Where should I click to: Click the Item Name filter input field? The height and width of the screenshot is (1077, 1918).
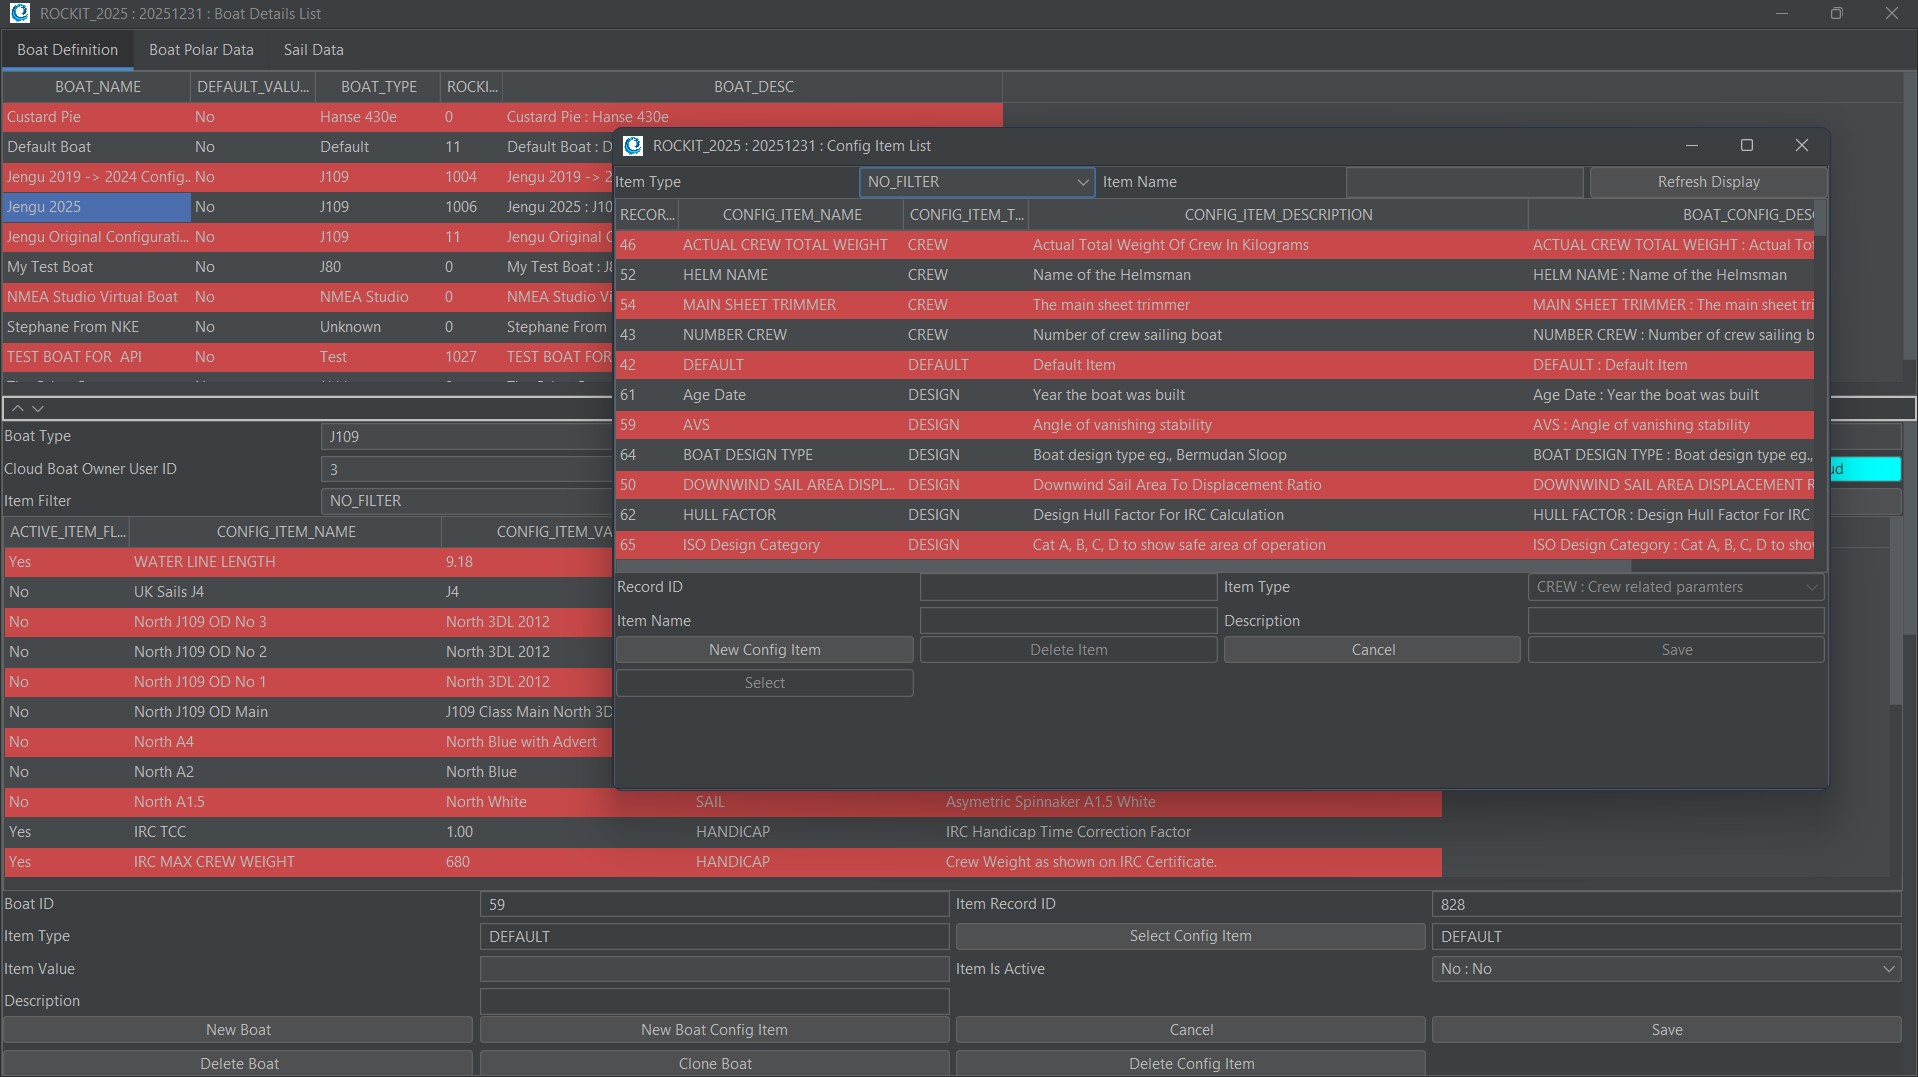[1464, 182]
